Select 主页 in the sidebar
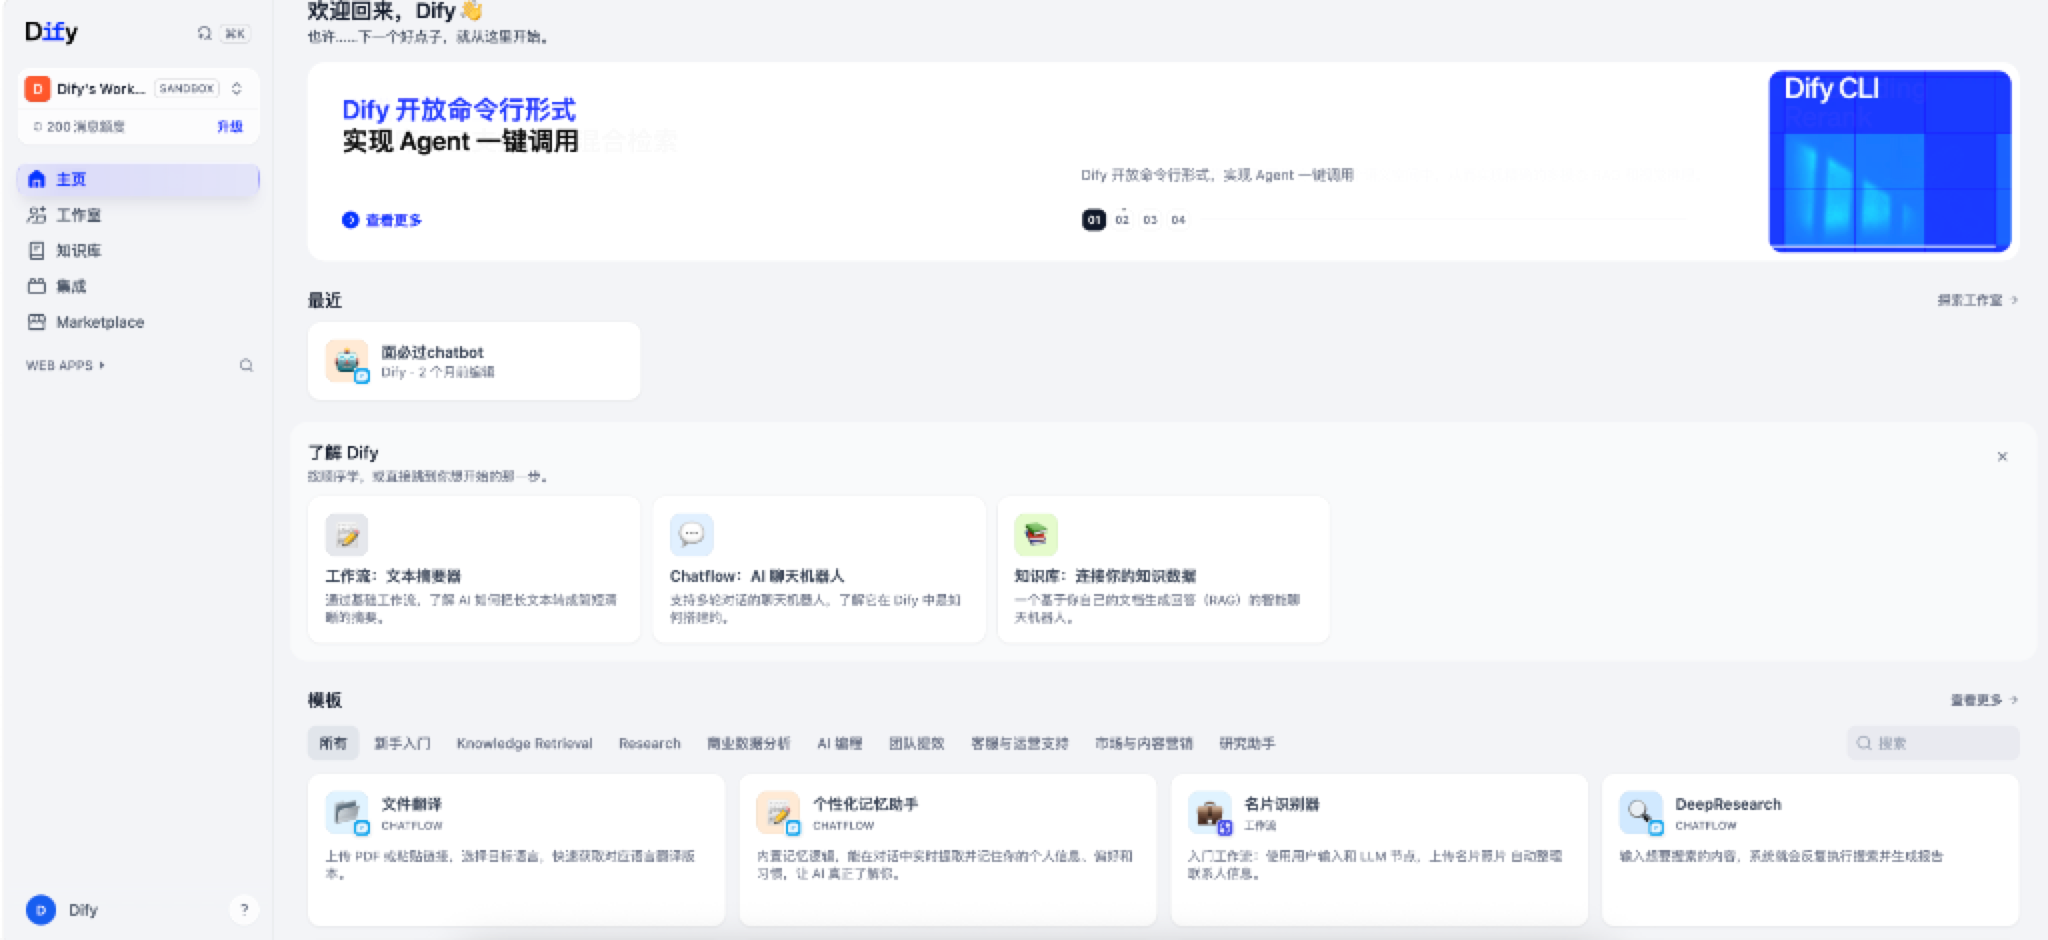This screenshot has height=940, width=2048. tap(138, 179)
